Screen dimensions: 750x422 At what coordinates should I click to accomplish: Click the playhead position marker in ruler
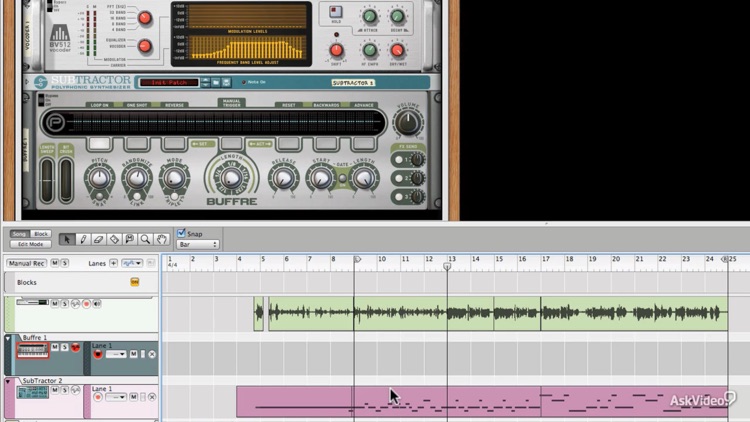447,266
